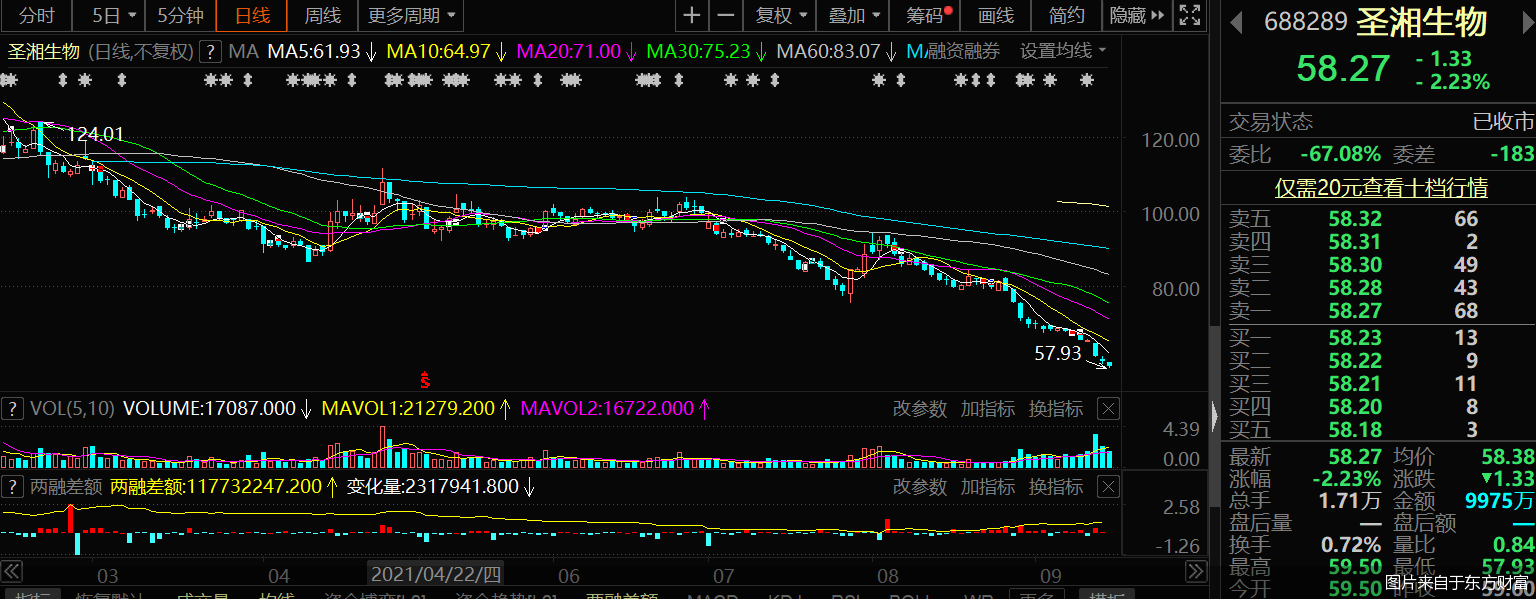Image resolution: width=1536 pixels, height=599 pixels.
Task: Click 换手 0.72% value
Action: click(x=1350, y=545)
